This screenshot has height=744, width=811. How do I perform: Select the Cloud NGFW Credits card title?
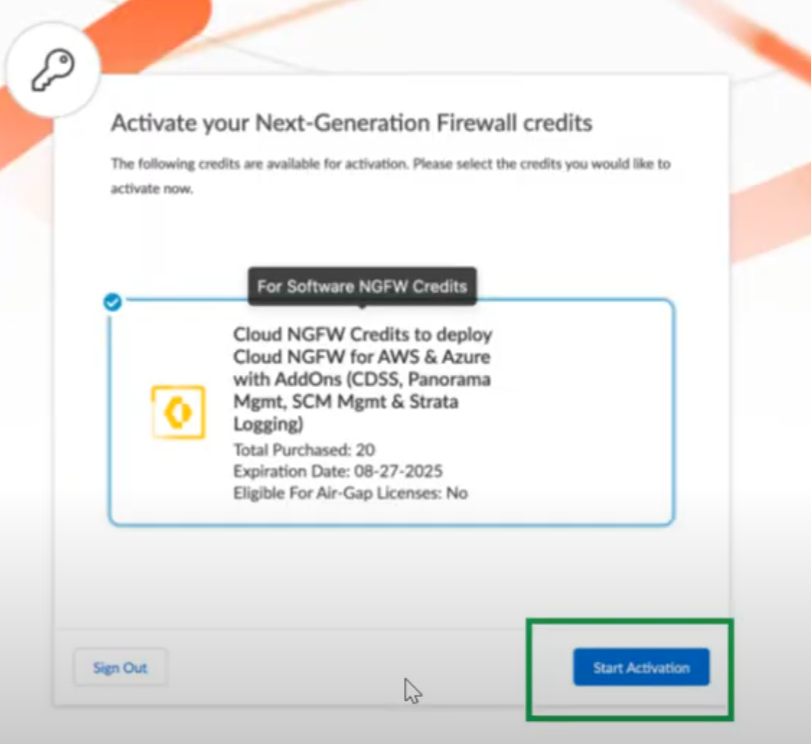(x=362, y=334)
